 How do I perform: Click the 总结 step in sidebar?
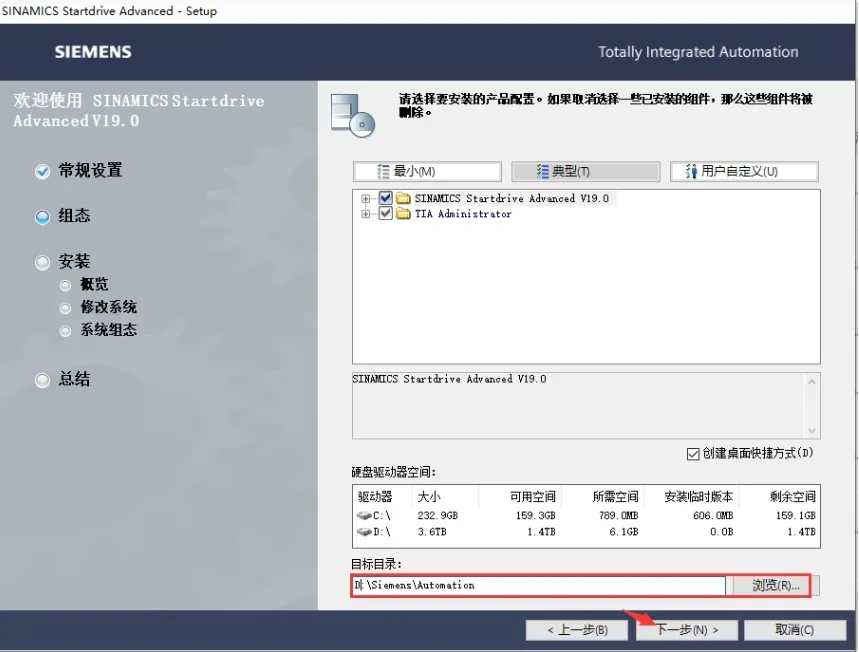point(74,379)
